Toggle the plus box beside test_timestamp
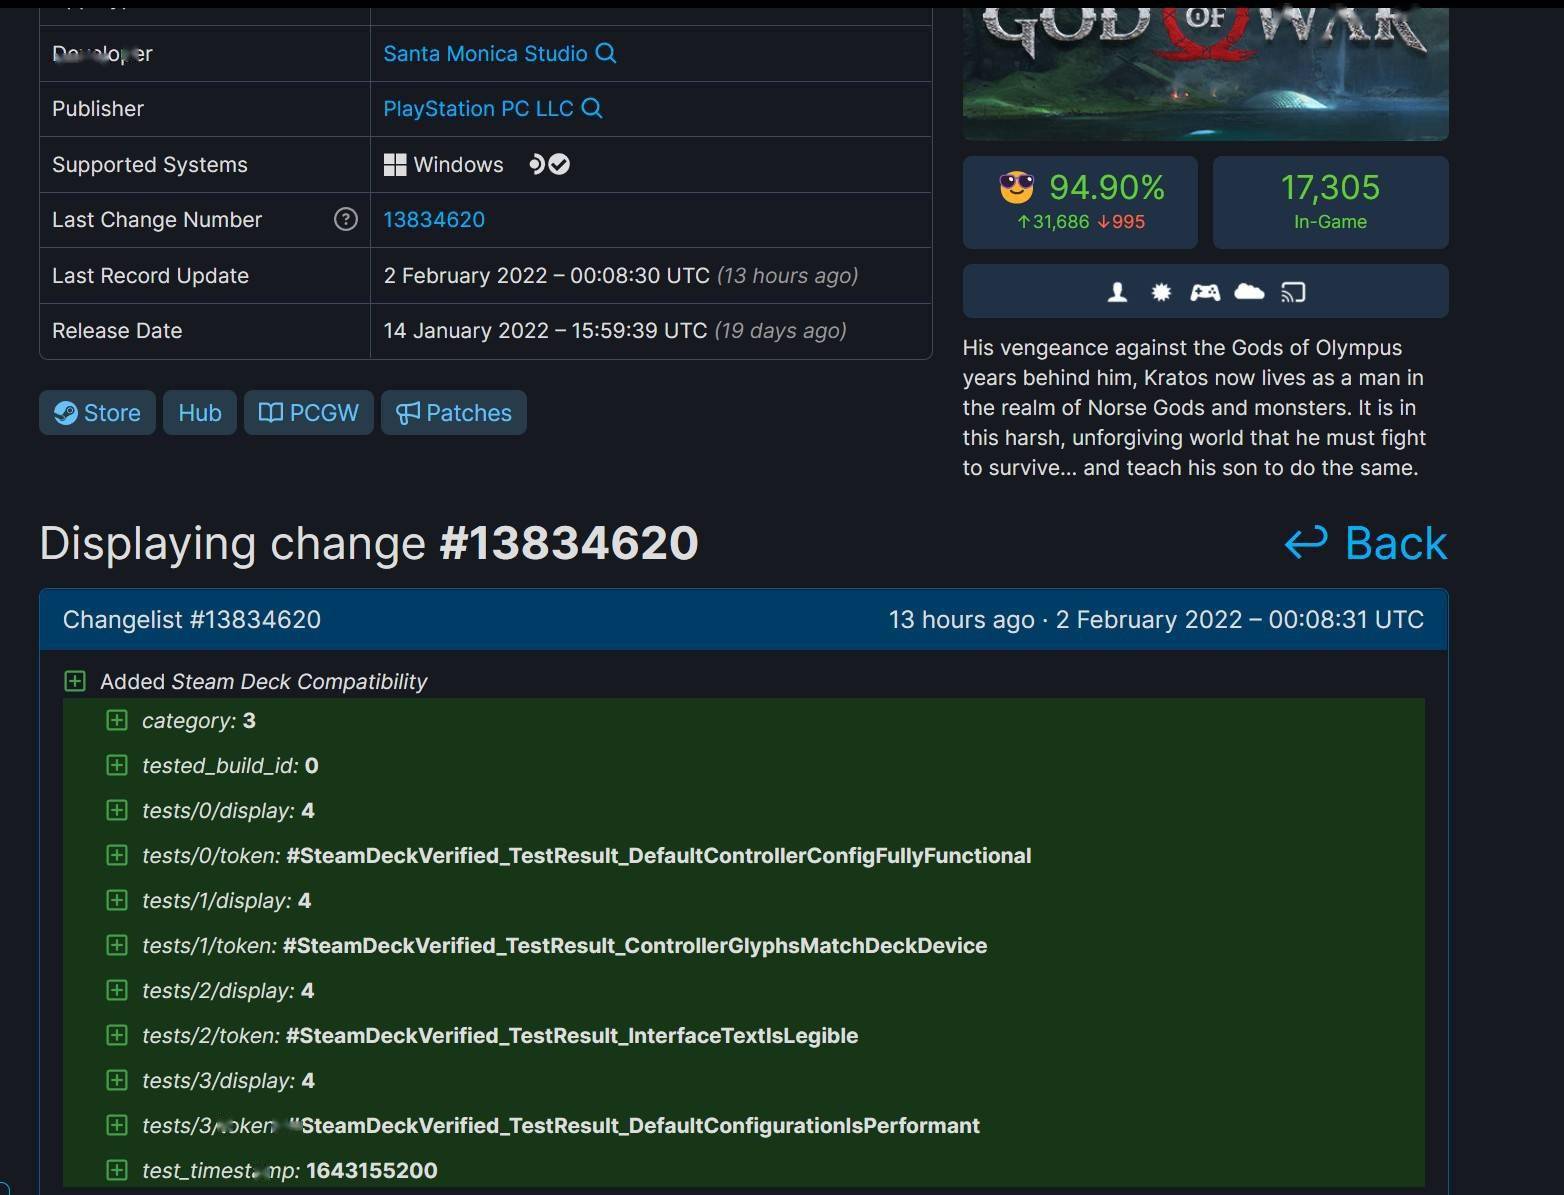The height and width of the screenshot is (1195, 1564). coord(117,1170)
